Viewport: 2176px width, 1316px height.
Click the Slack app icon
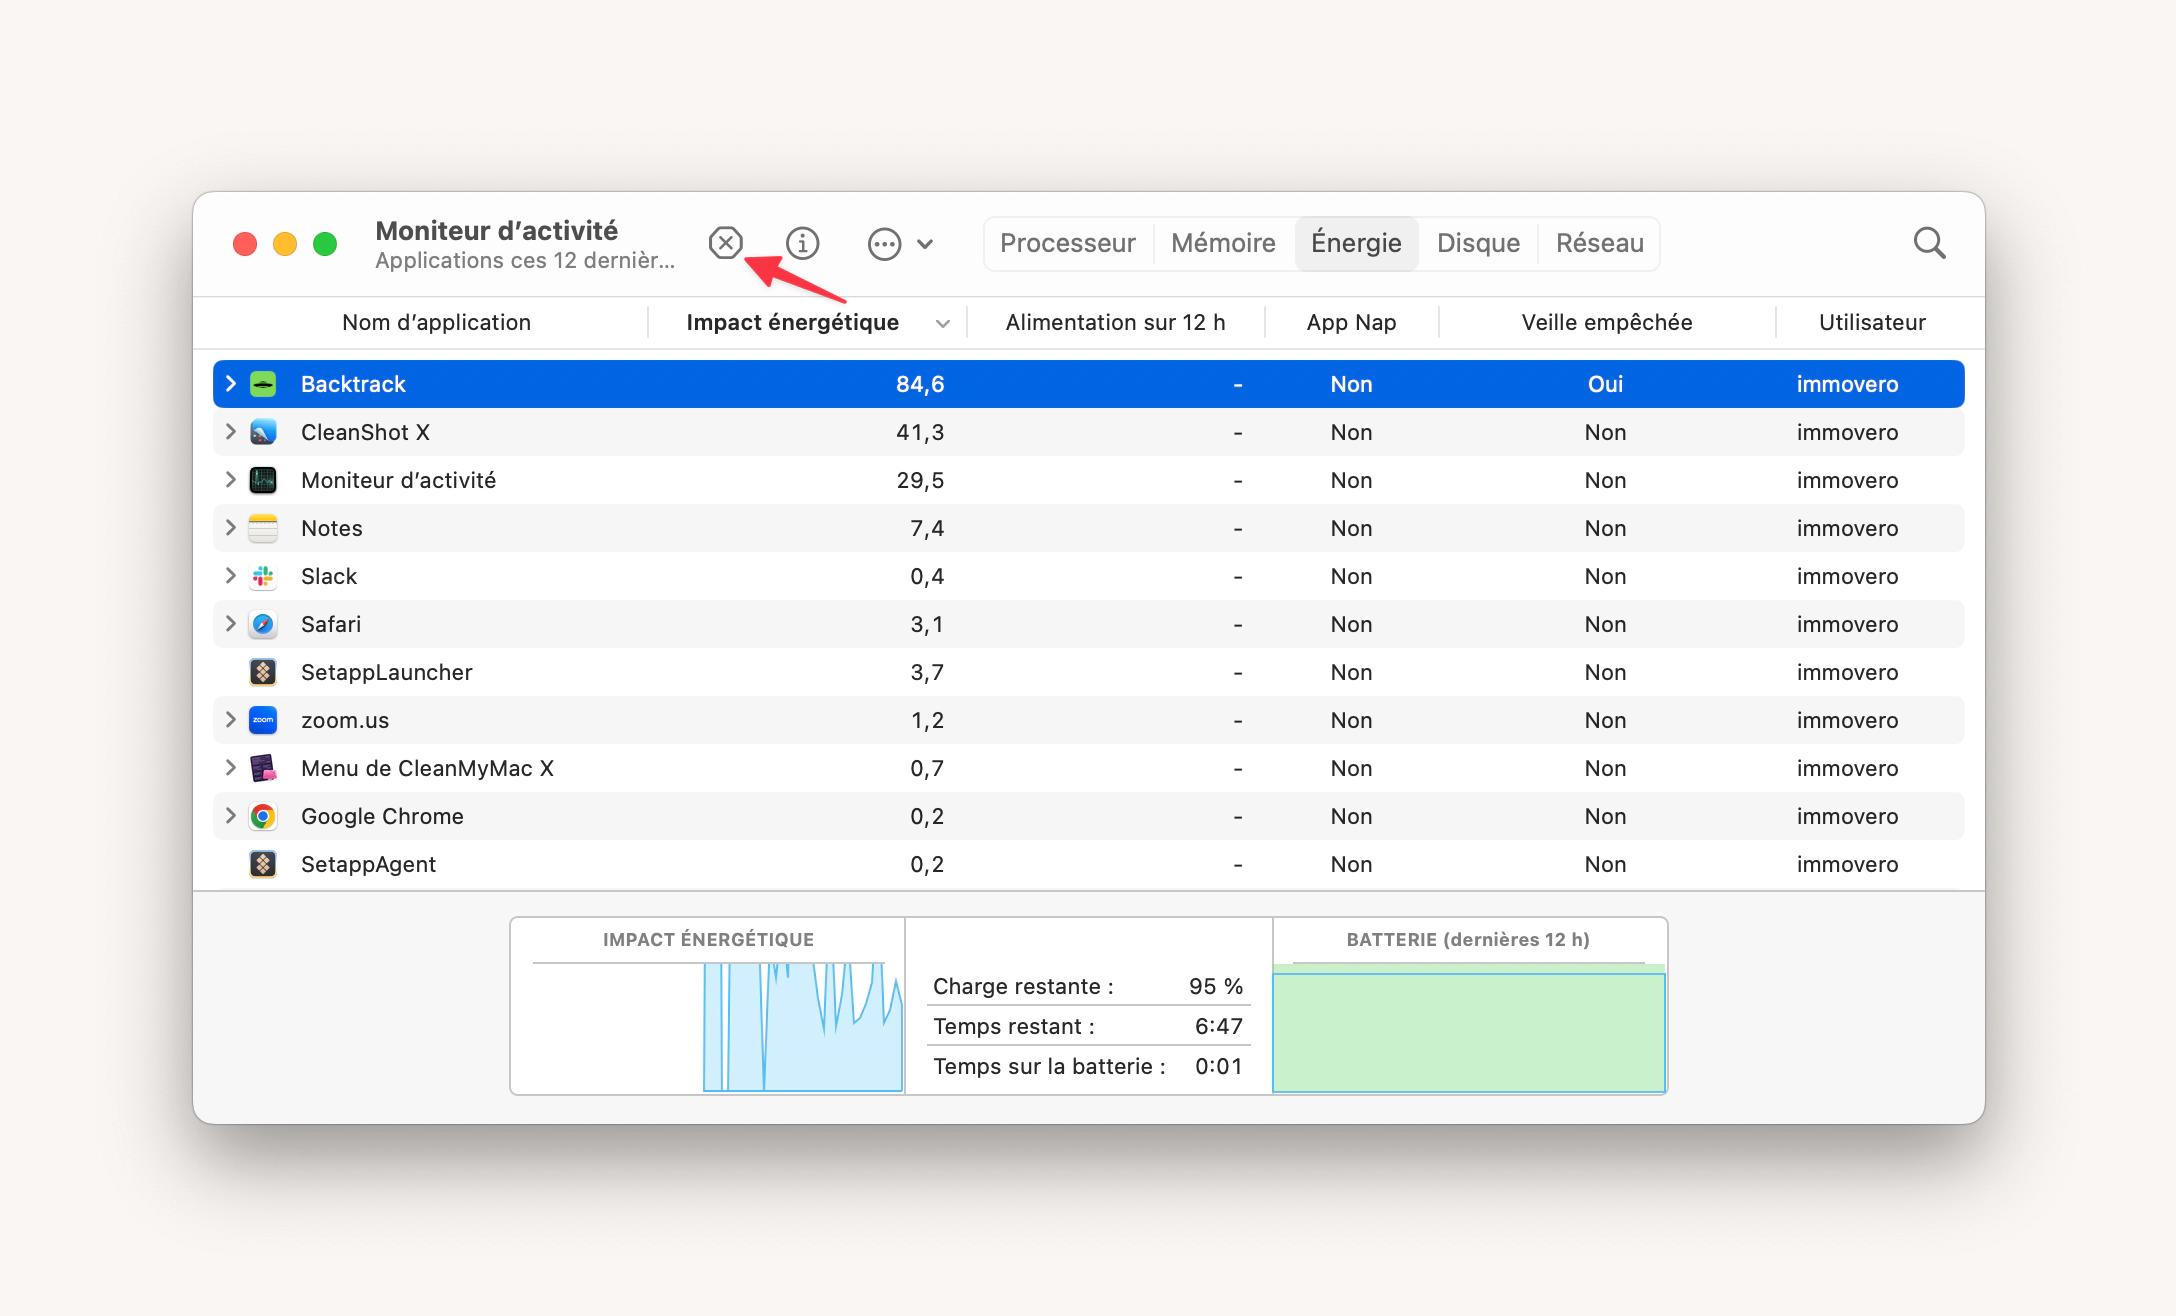tap(263, 576)
